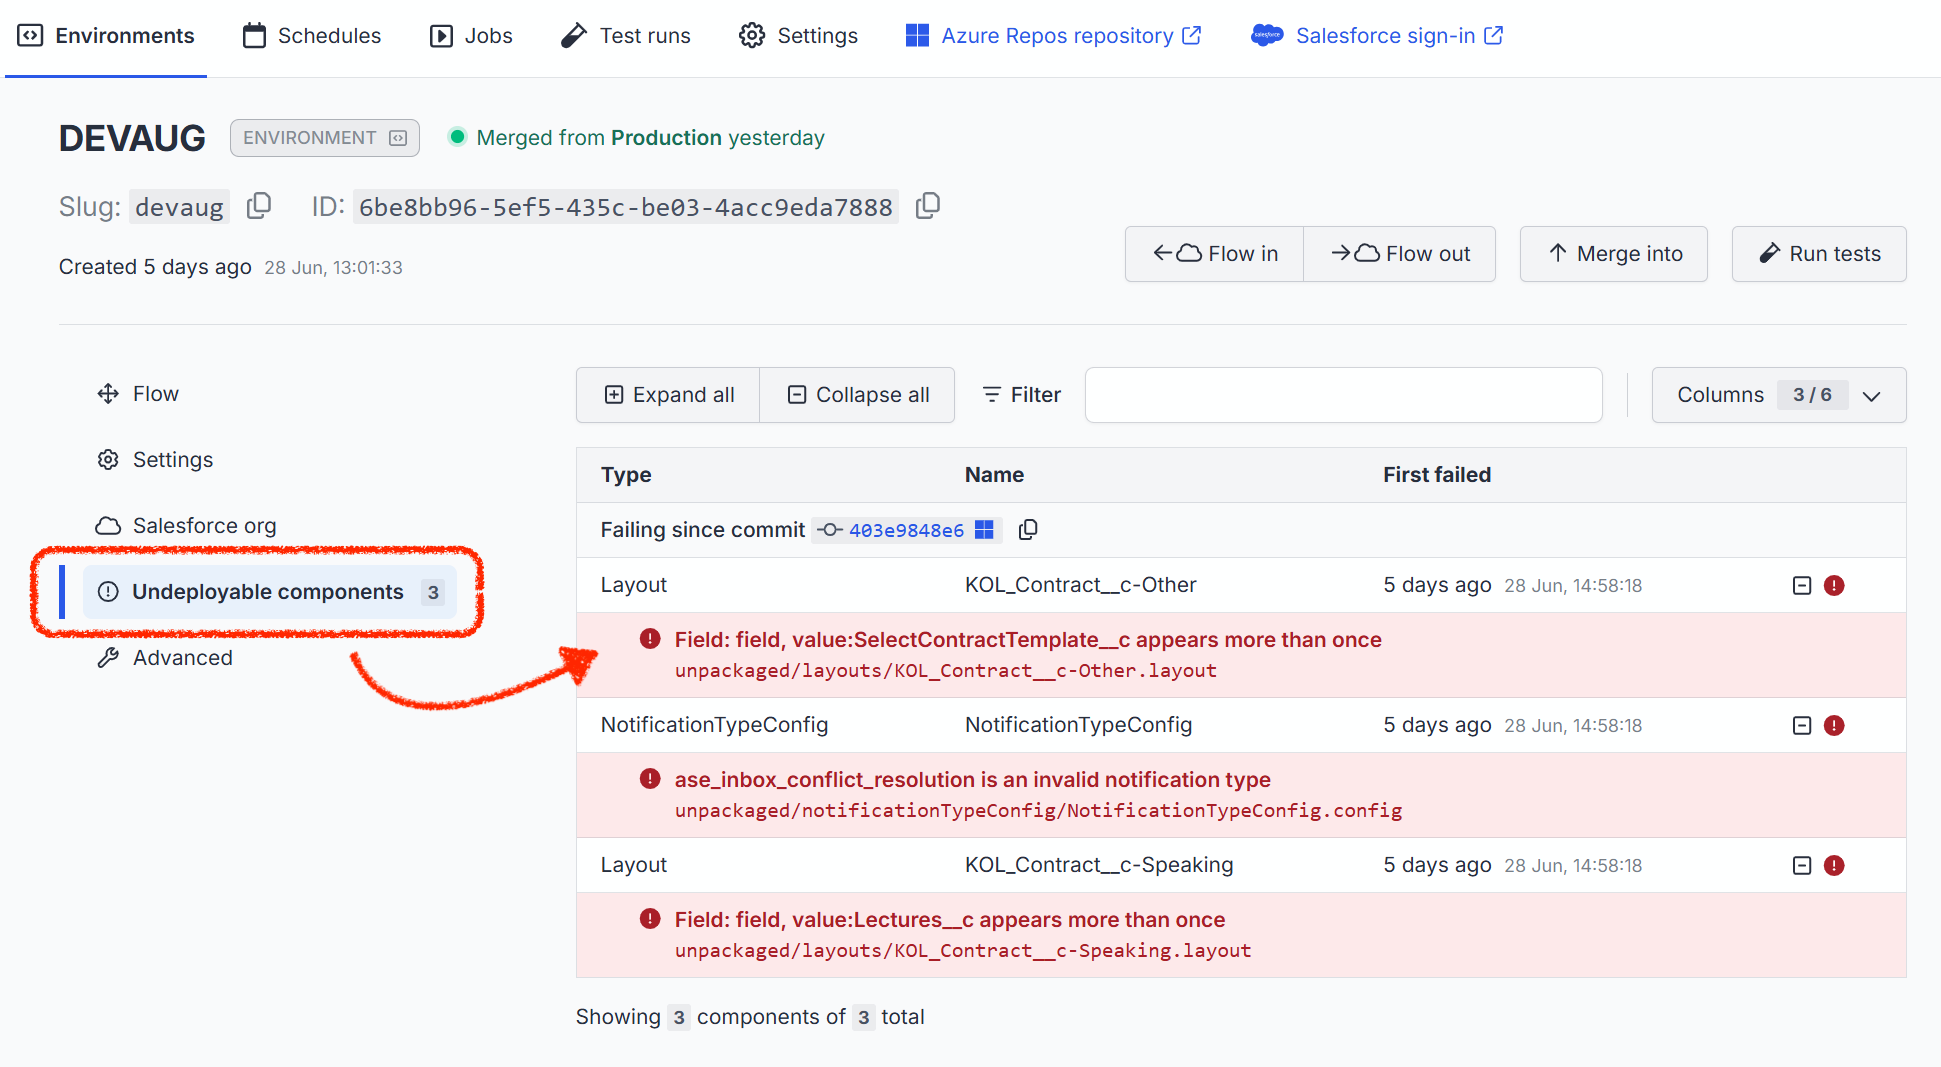Collapse all component rows
The image size is (1941, 1067).
click(857, 395)
